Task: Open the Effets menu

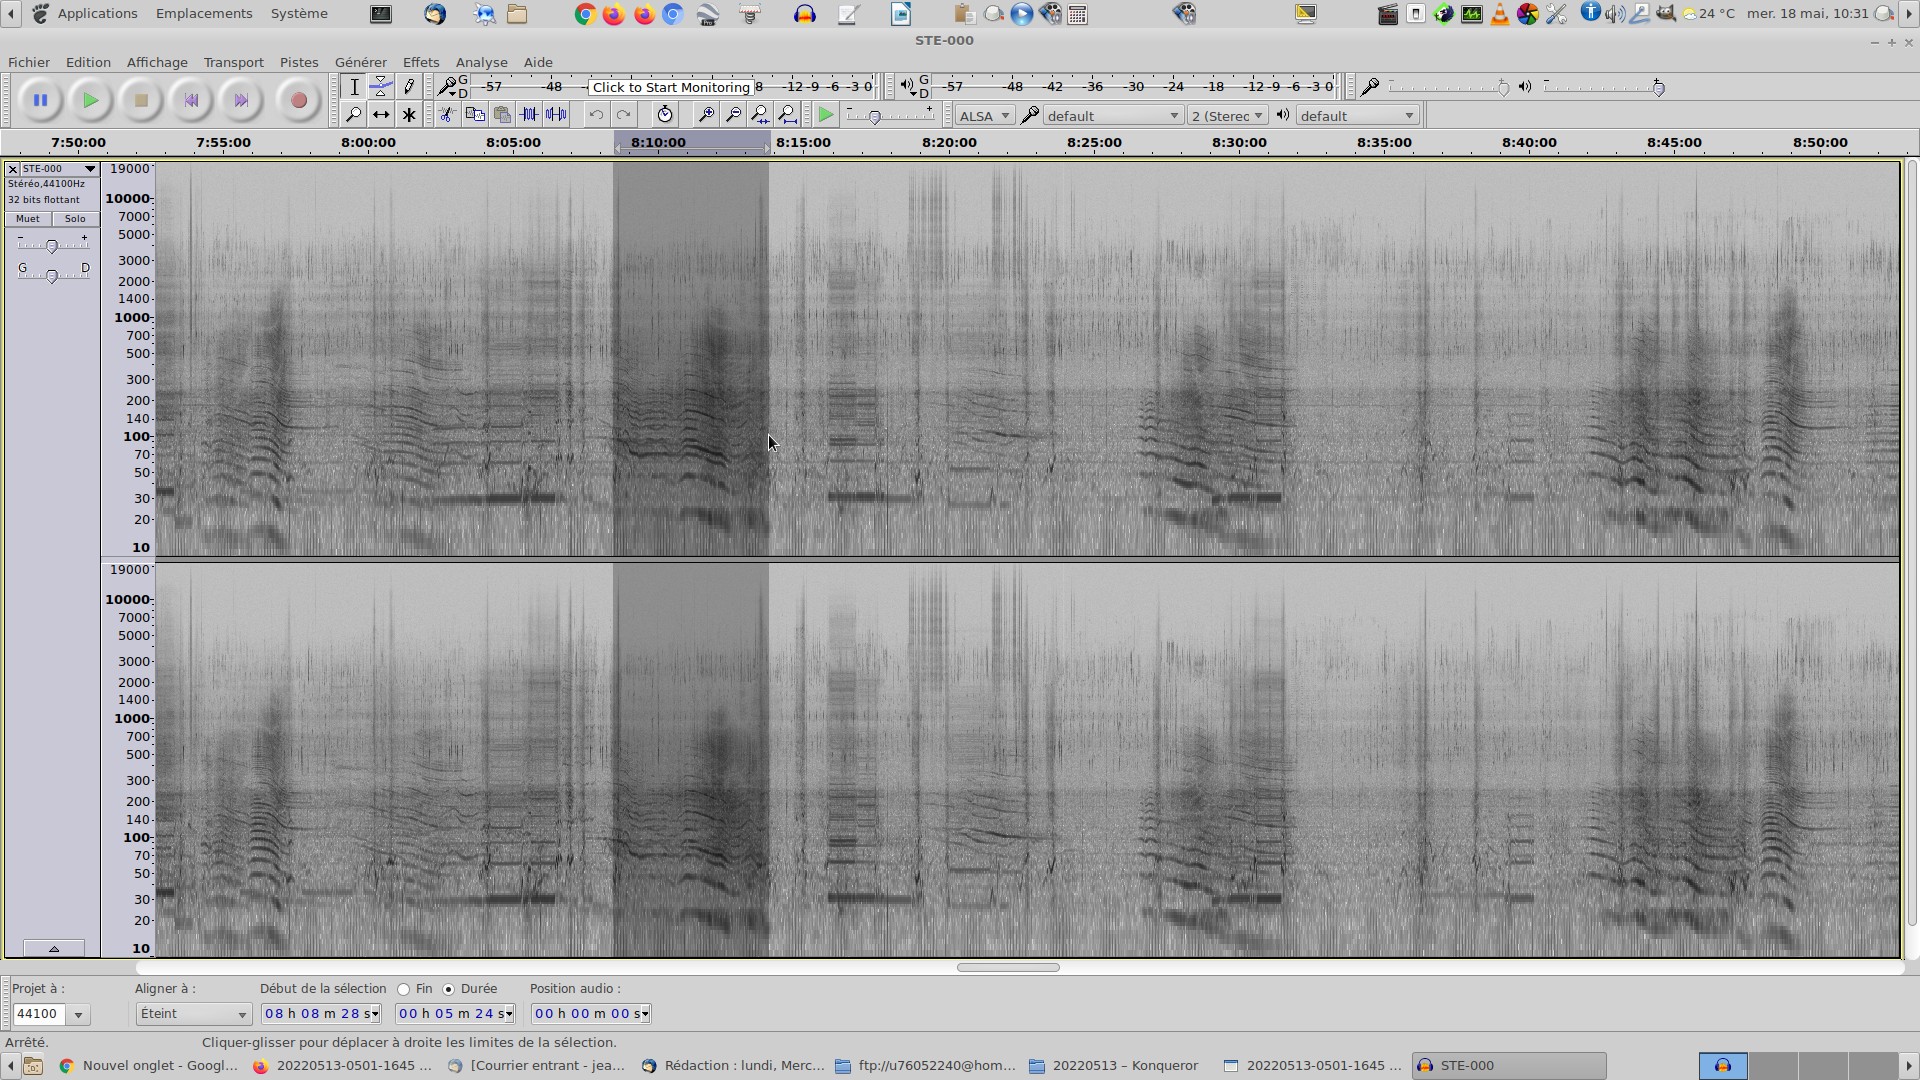Action: pyautogui.click(x=420, y=62)
